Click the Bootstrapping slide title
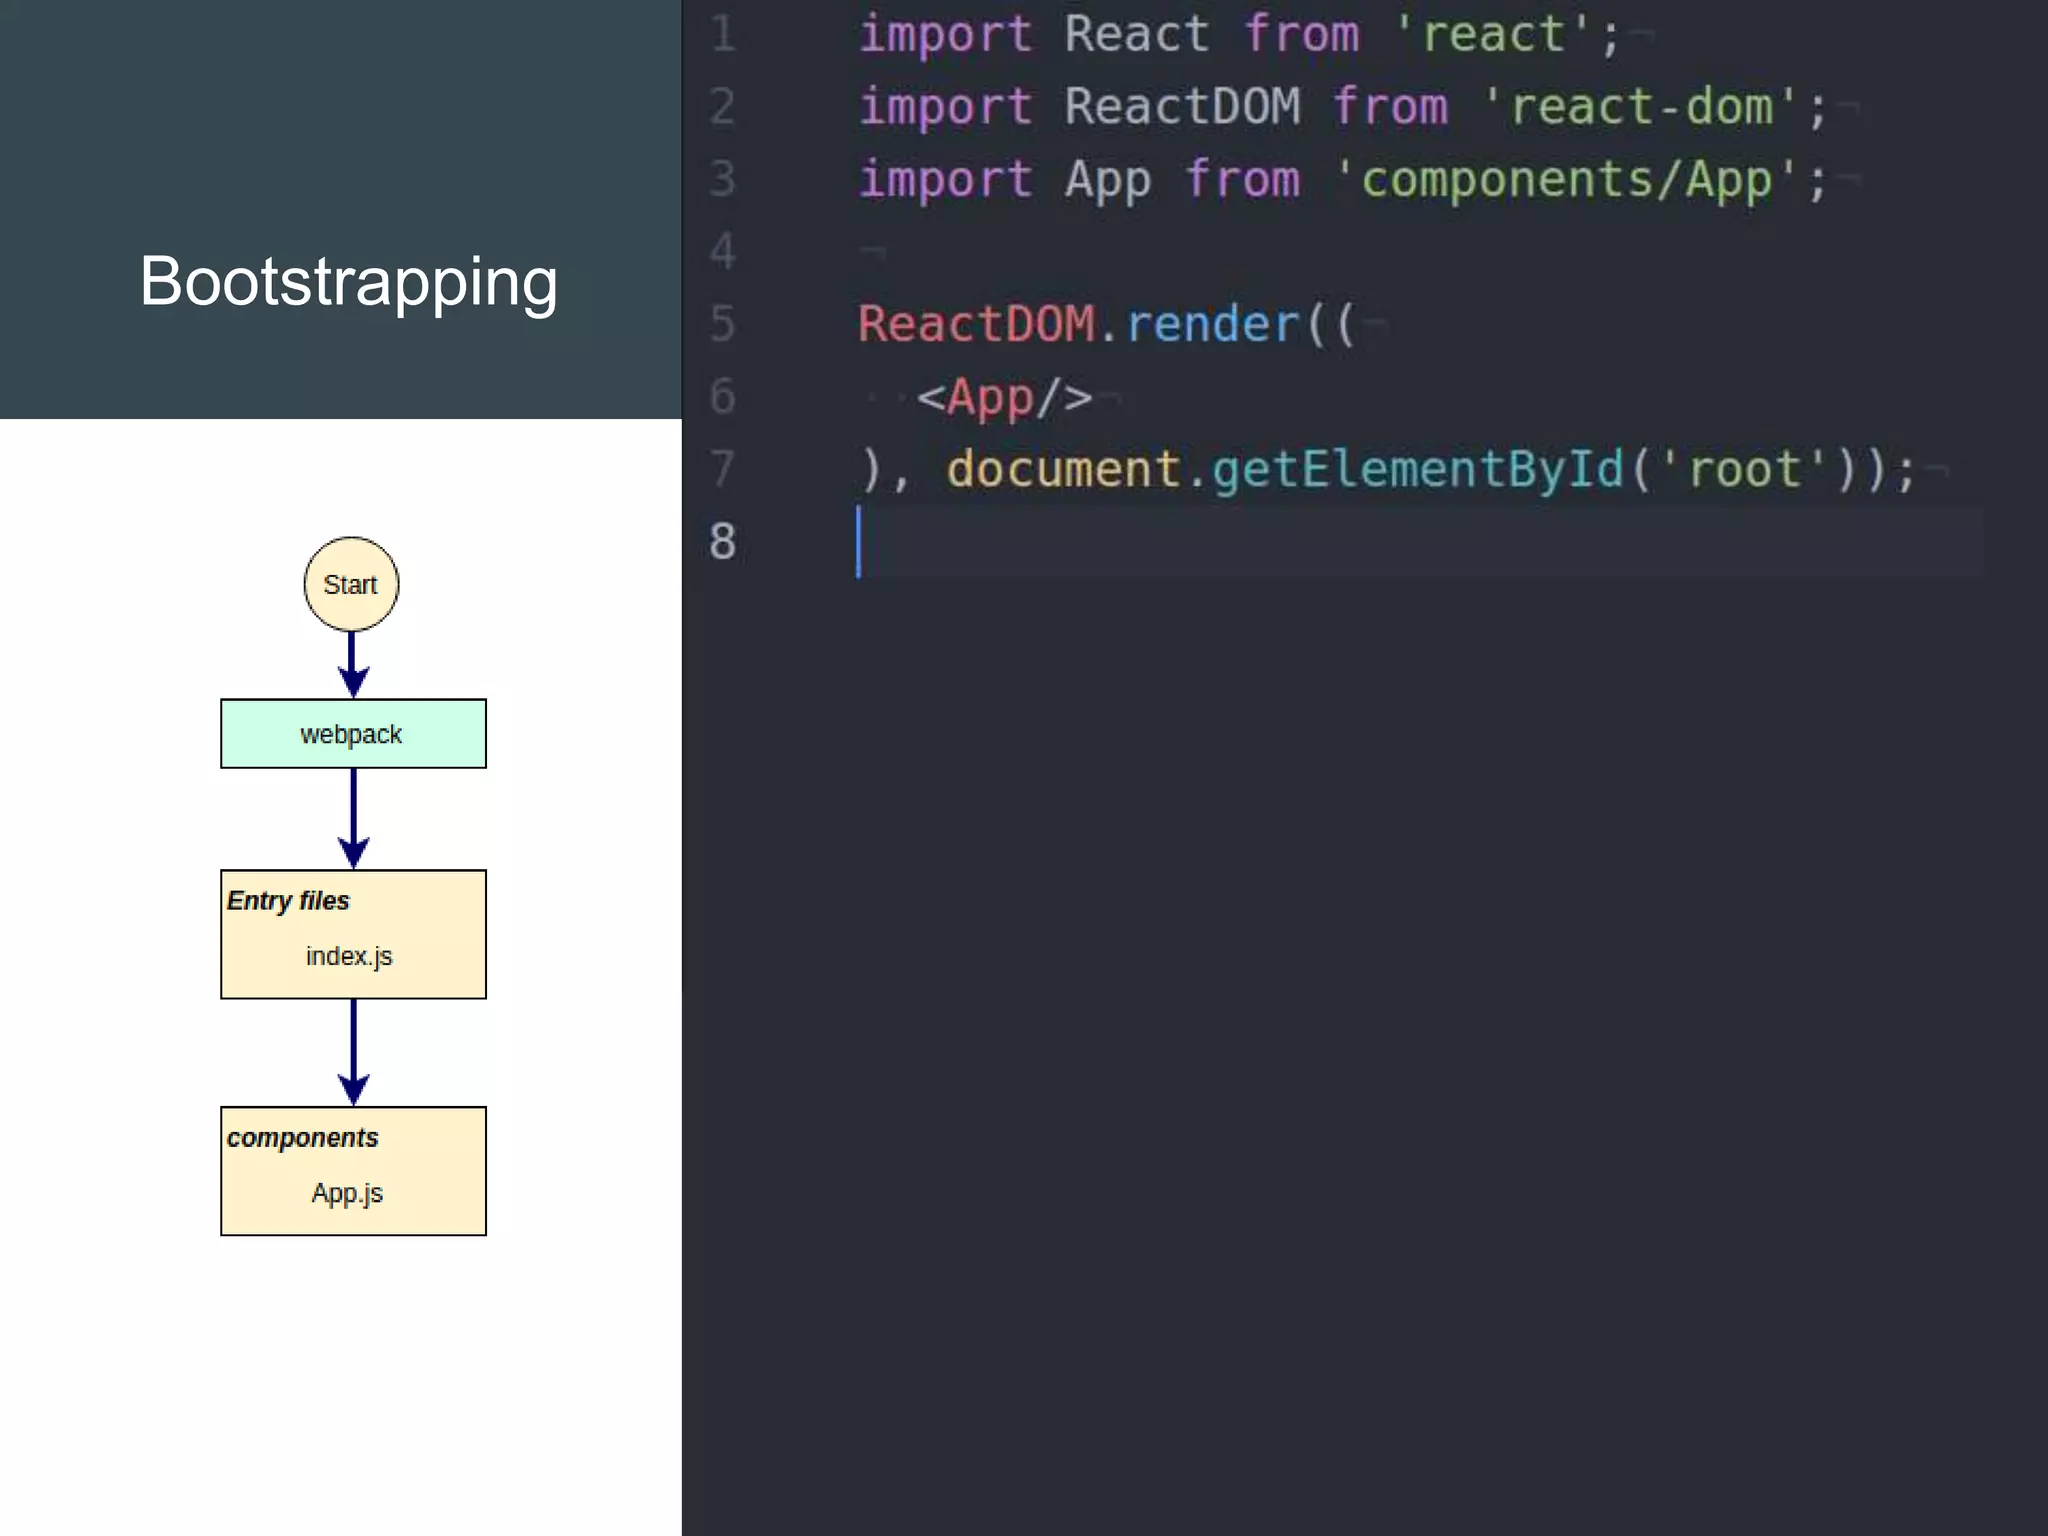The image size is (2048, 1536). [x=348, y=281]
